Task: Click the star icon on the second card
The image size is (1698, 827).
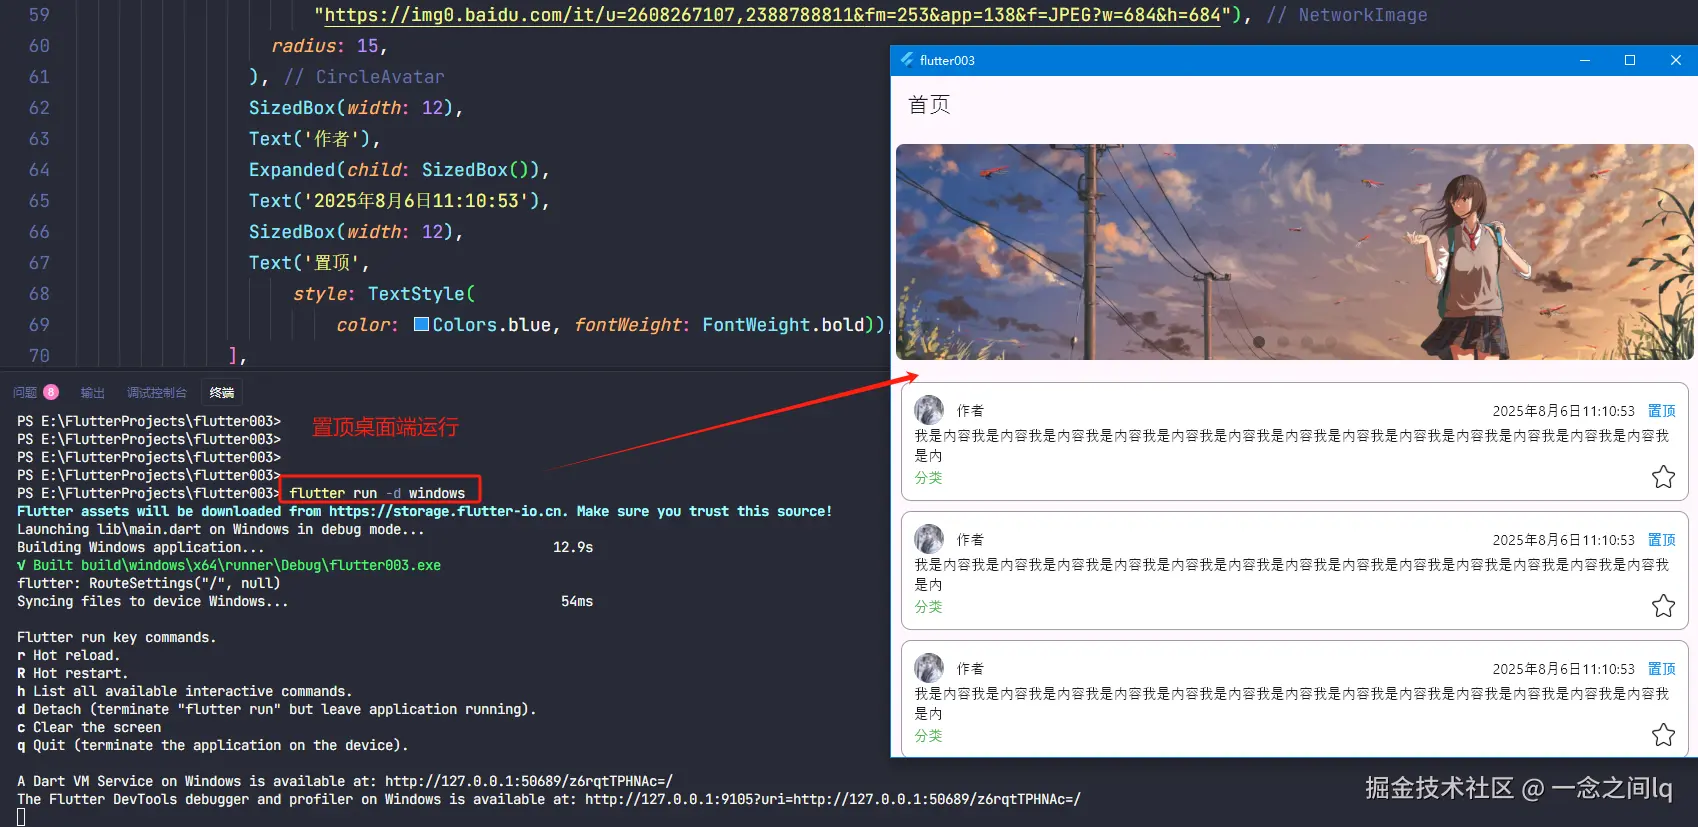Action: [x=1663, y=606]
